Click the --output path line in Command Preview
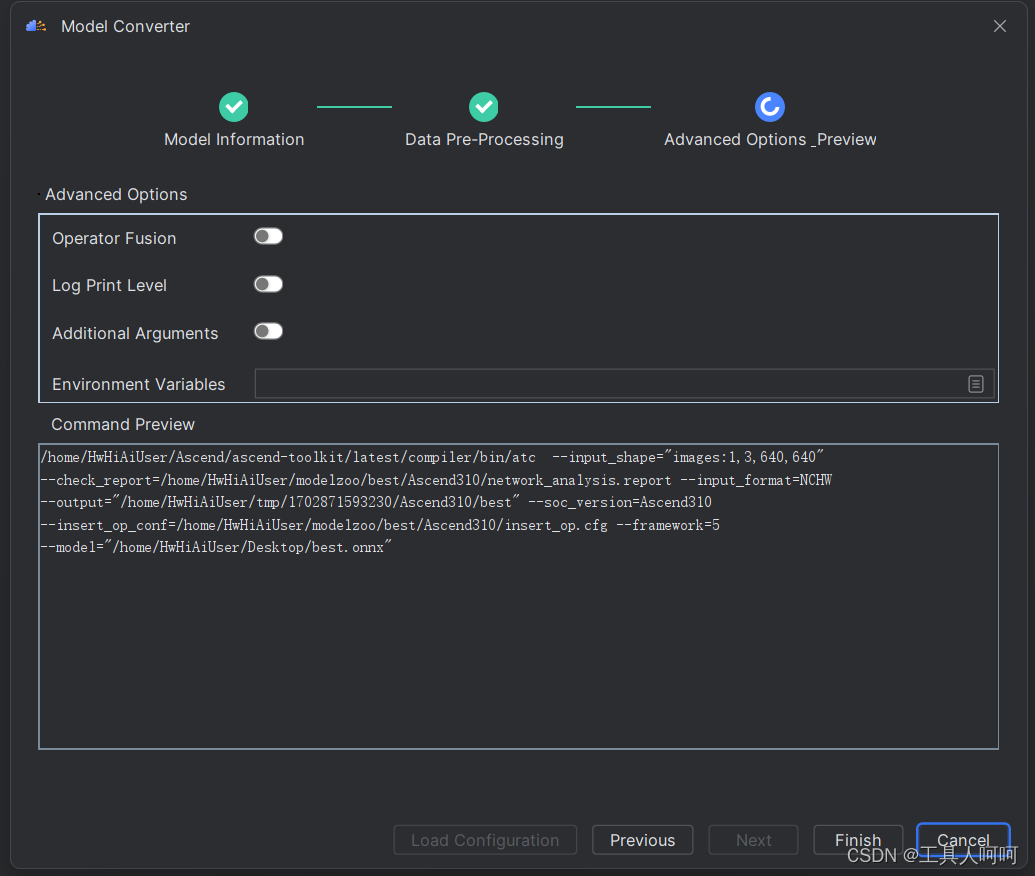Image resolution: width=1035 pixels, height=876 pixels. point(376,502)
